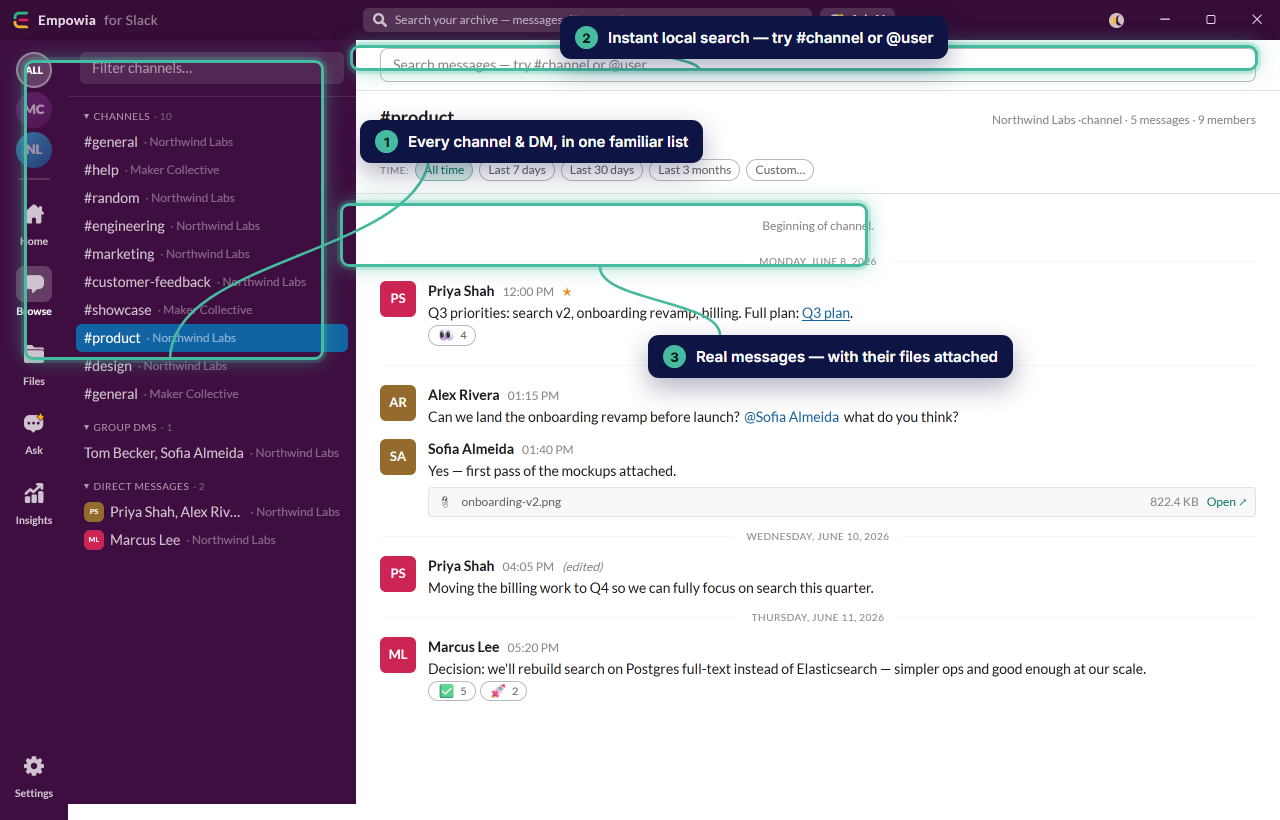This screenshot has width=1280, height=820.
Task: Filter to Last 7 days
Action: (517, 170)
